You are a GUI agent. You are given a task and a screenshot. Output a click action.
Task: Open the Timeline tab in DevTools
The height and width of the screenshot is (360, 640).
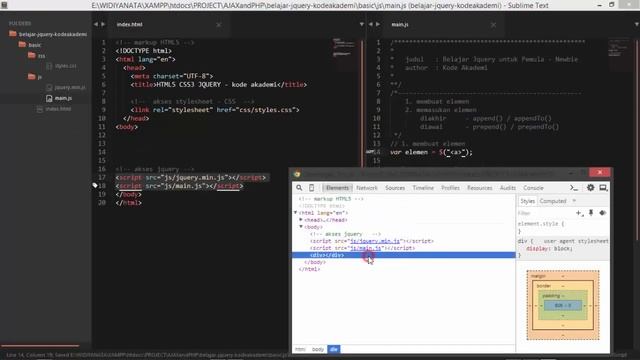point(423,188)
